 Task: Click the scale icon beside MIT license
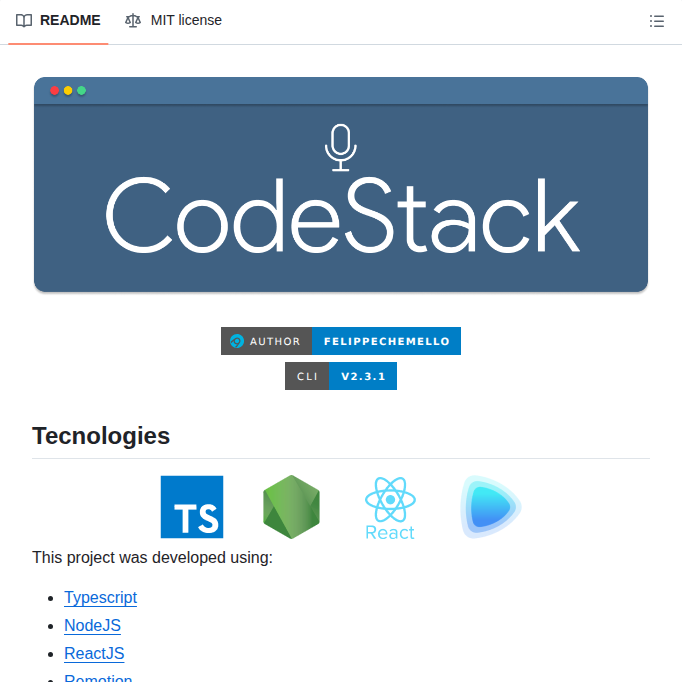(133, 20)
